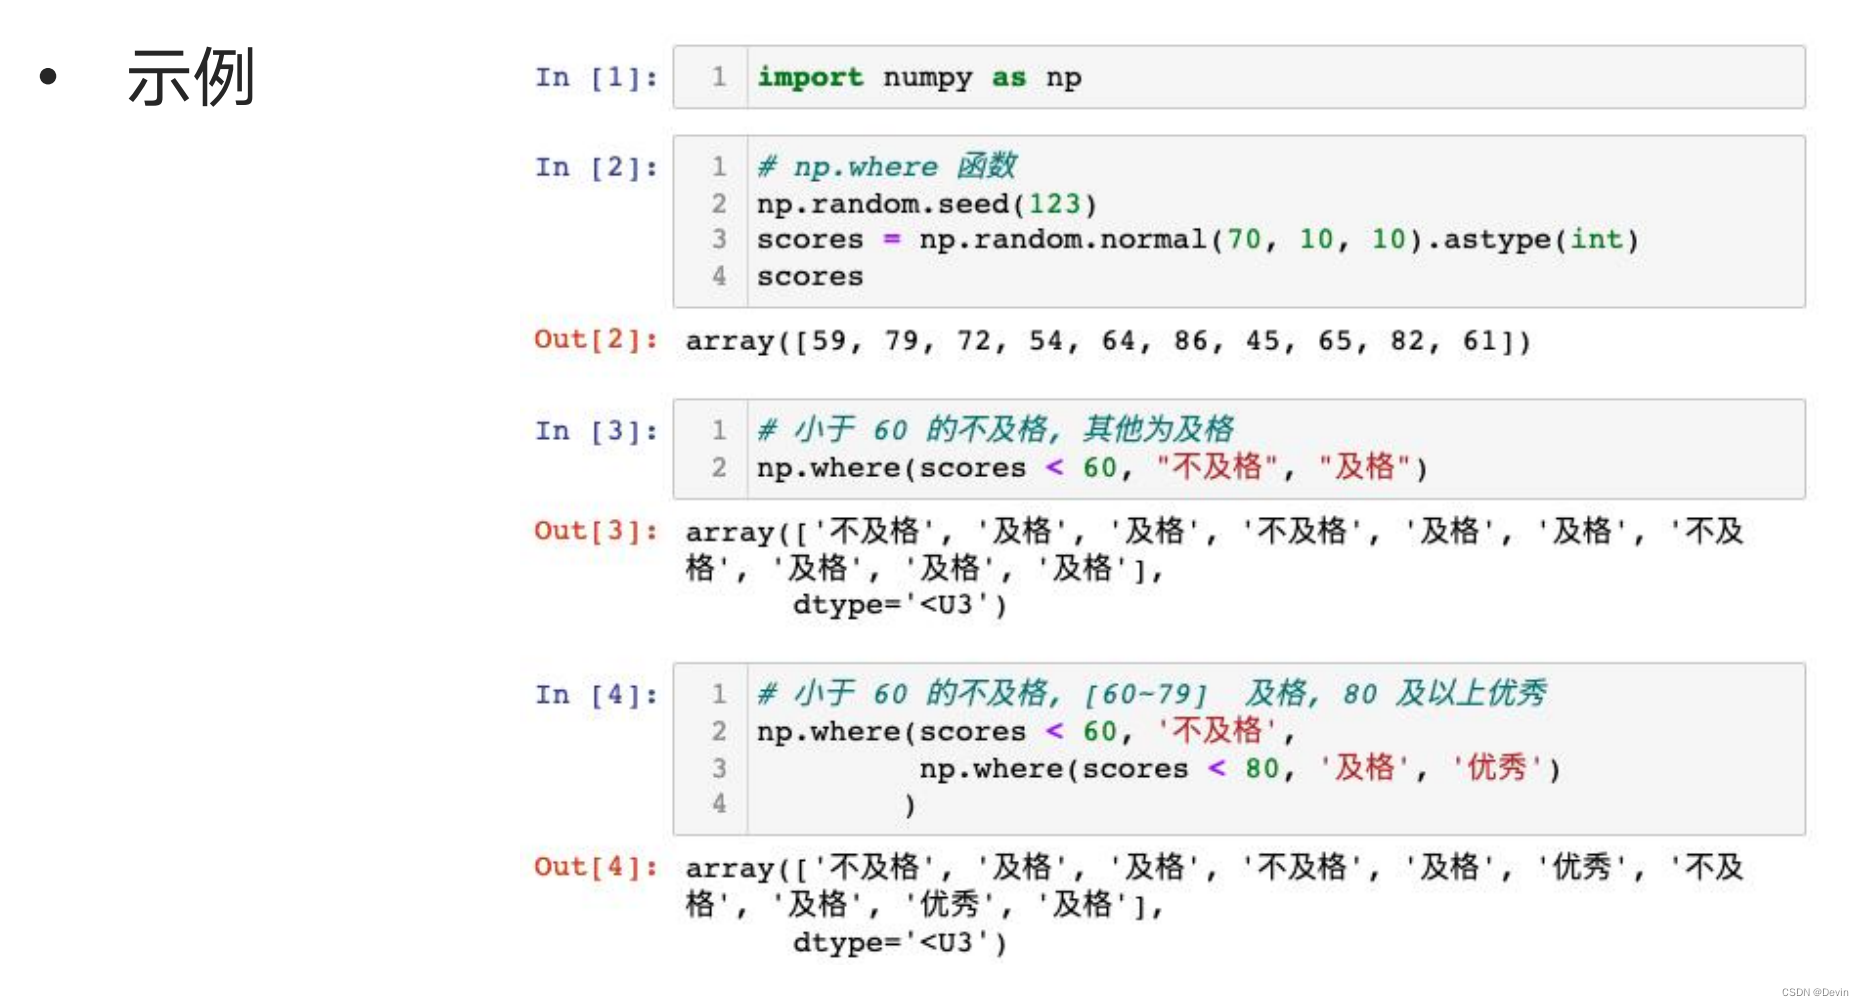
Task: Click the closing parenthesis line in cell 4
Action: click(x=909, y=805)
